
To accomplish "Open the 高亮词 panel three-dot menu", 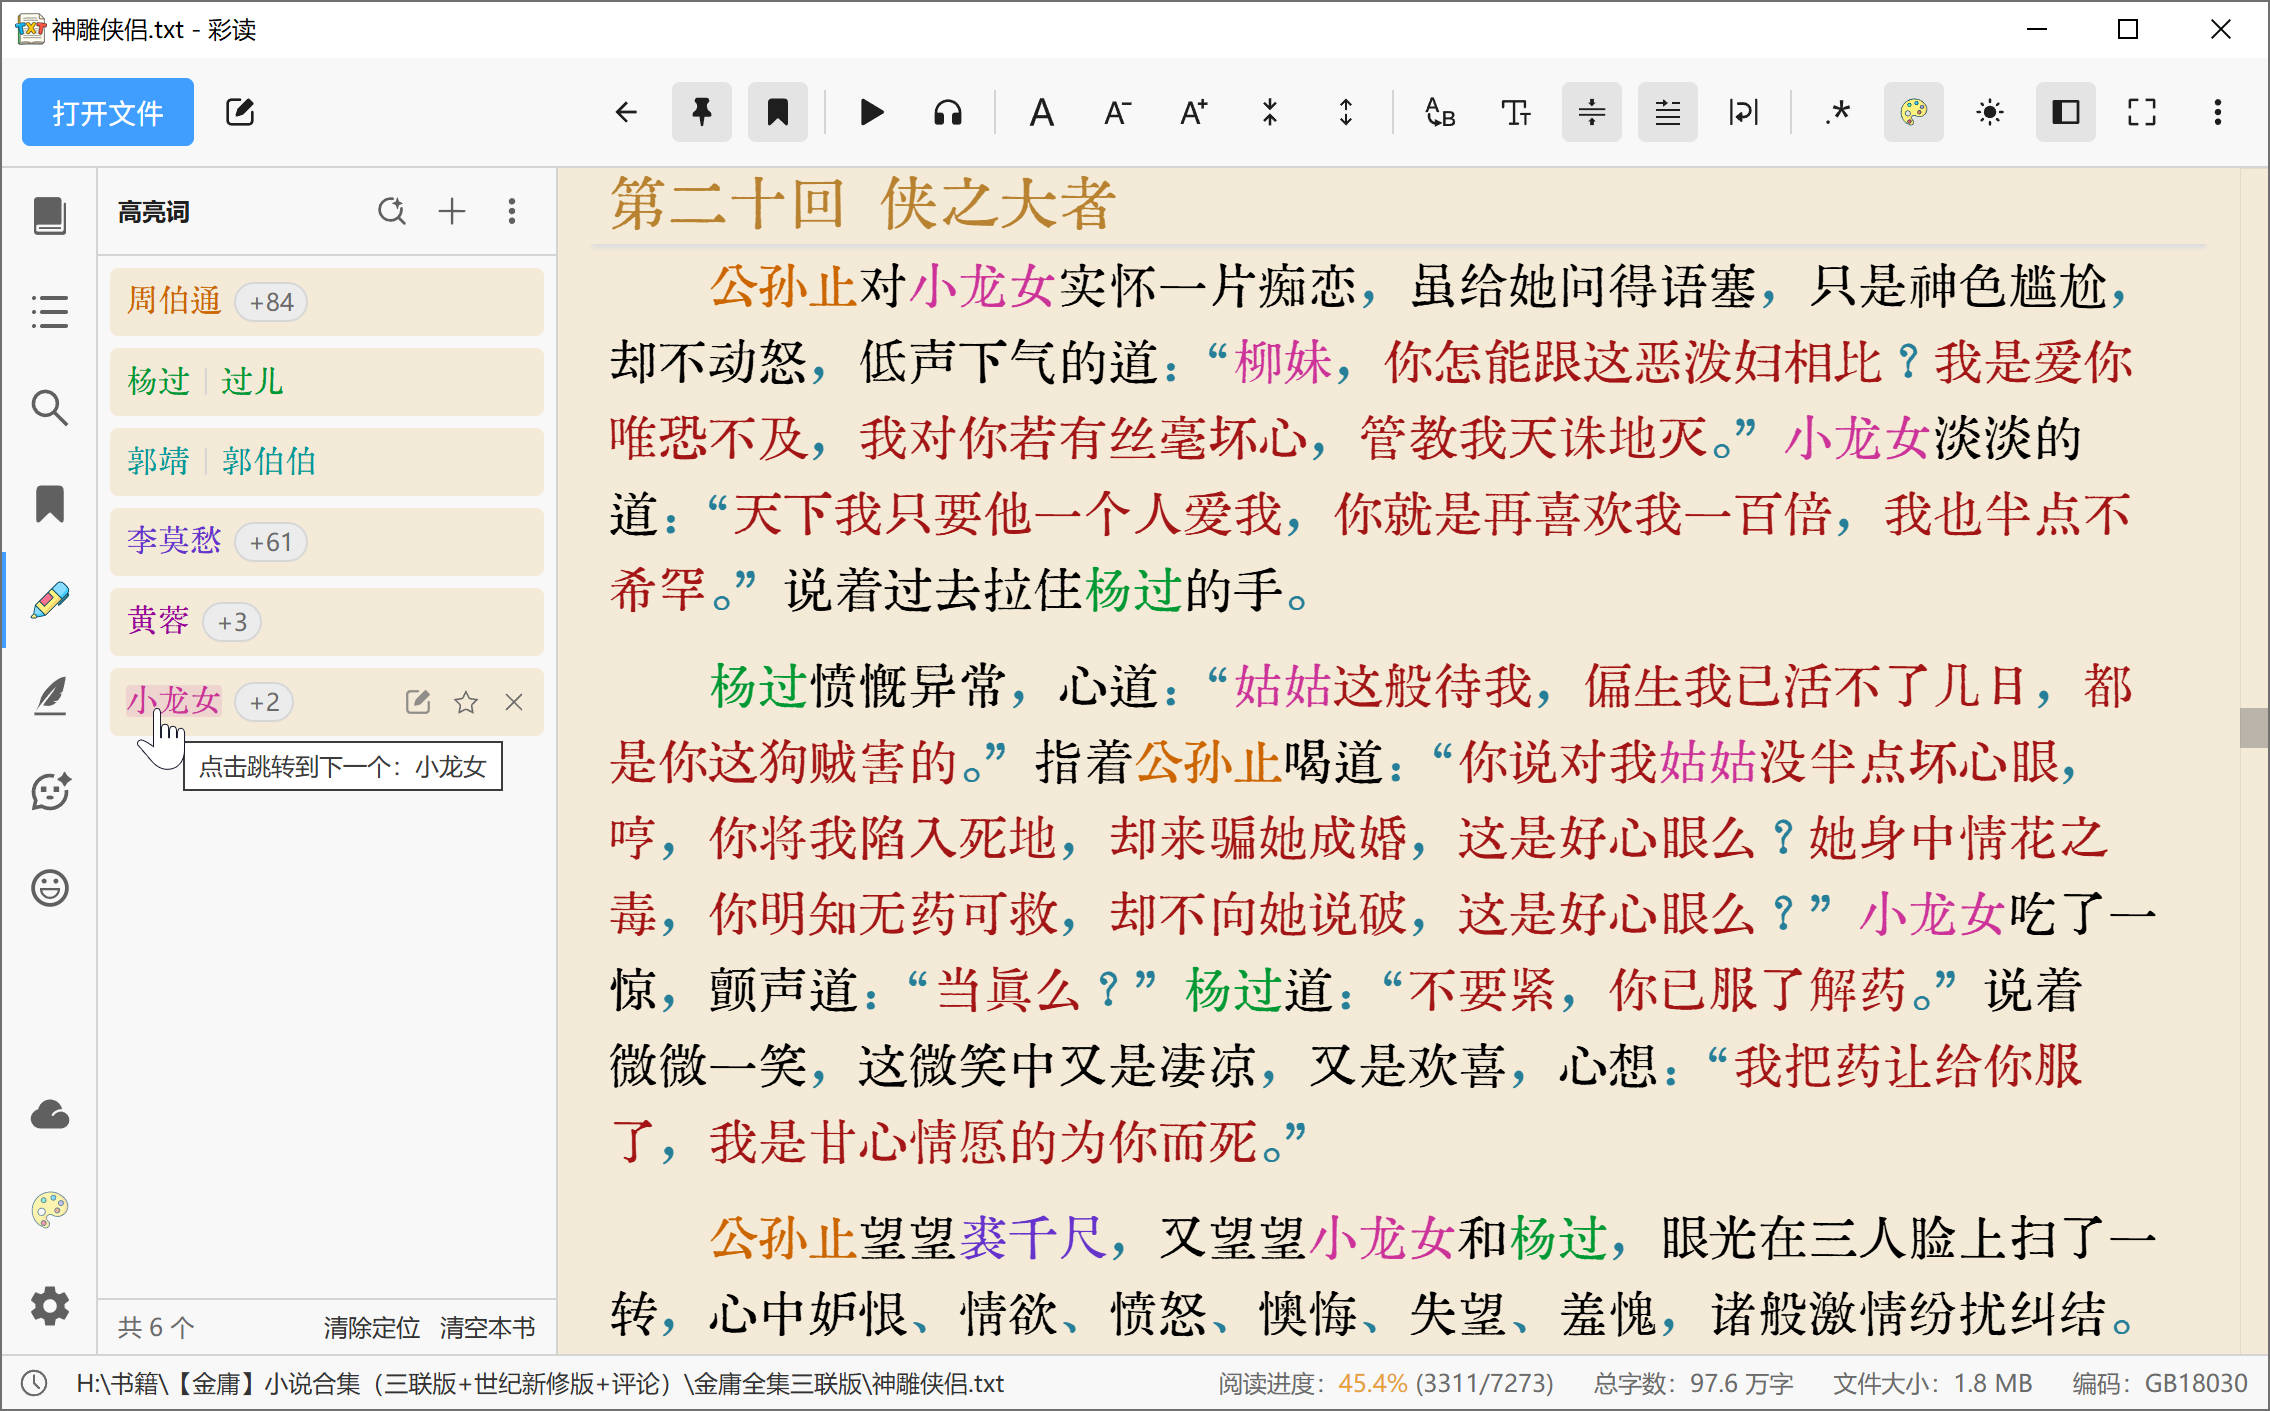I will pyautogui.click(x=512, y=211).
